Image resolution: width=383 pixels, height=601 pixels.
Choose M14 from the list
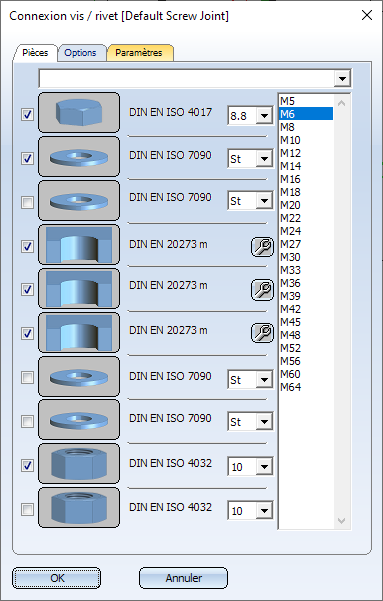coord(306,166)
